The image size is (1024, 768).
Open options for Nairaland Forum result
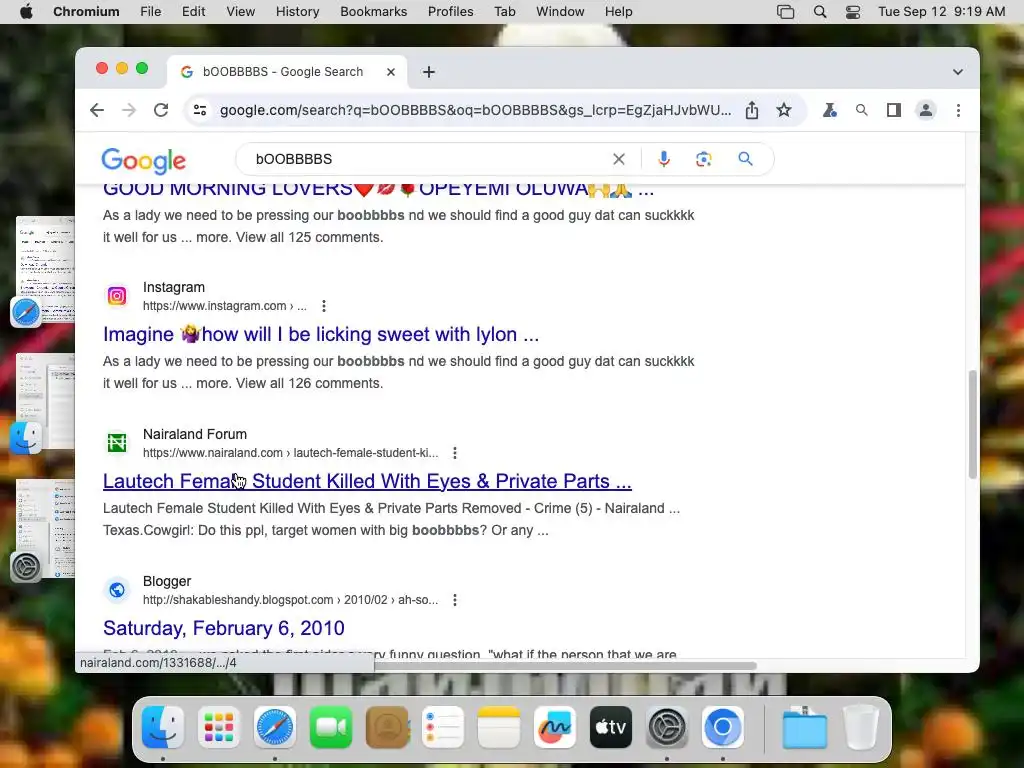pyautogui.click(x=455, y=453)
